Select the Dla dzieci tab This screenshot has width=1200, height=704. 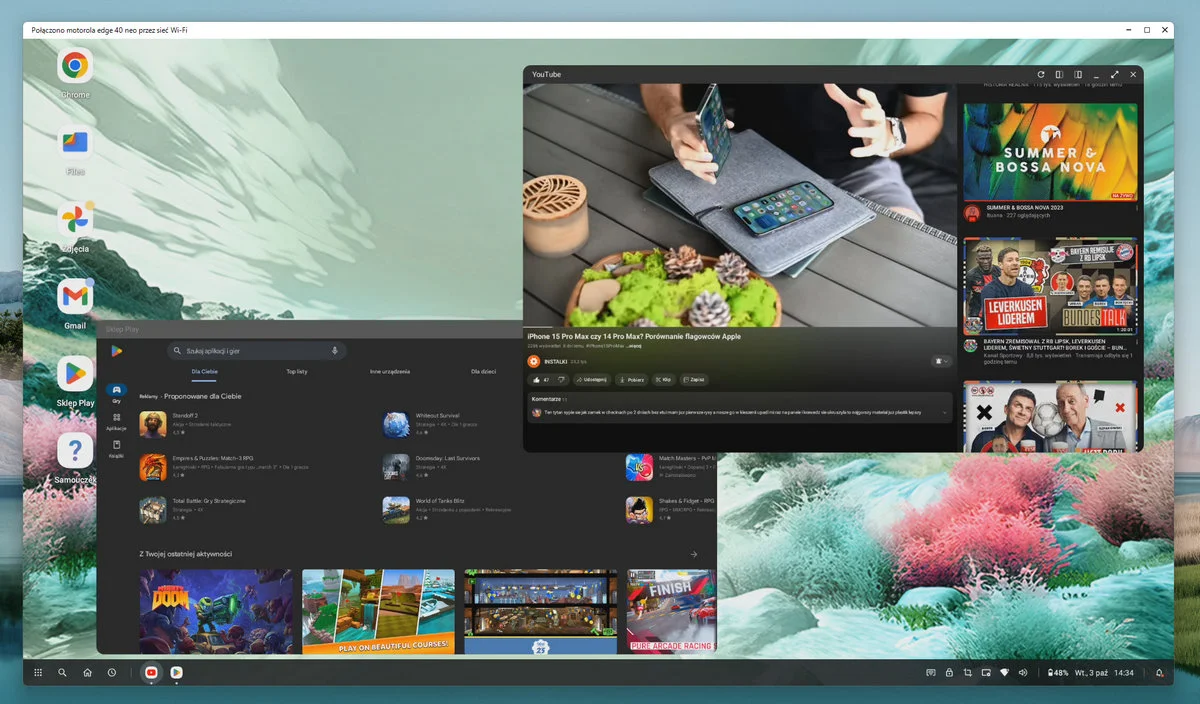483,371
